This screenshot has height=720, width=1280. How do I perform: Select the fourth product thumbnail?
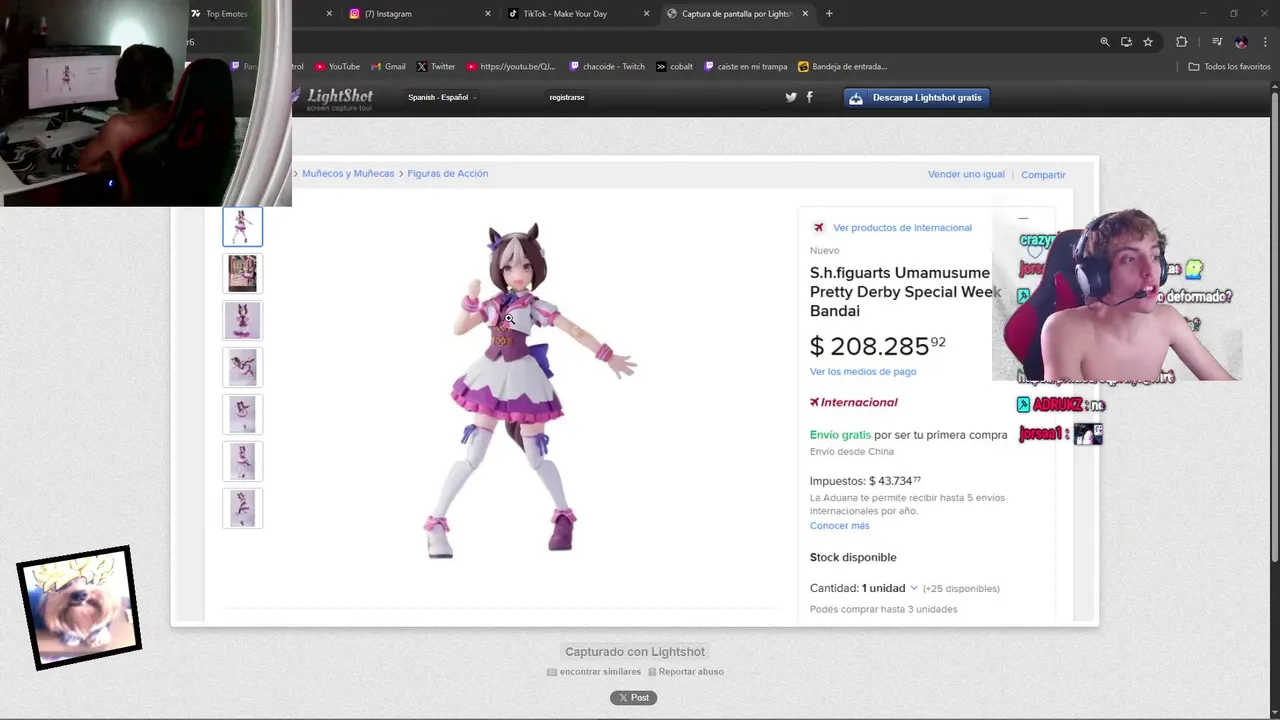point(242,367)
